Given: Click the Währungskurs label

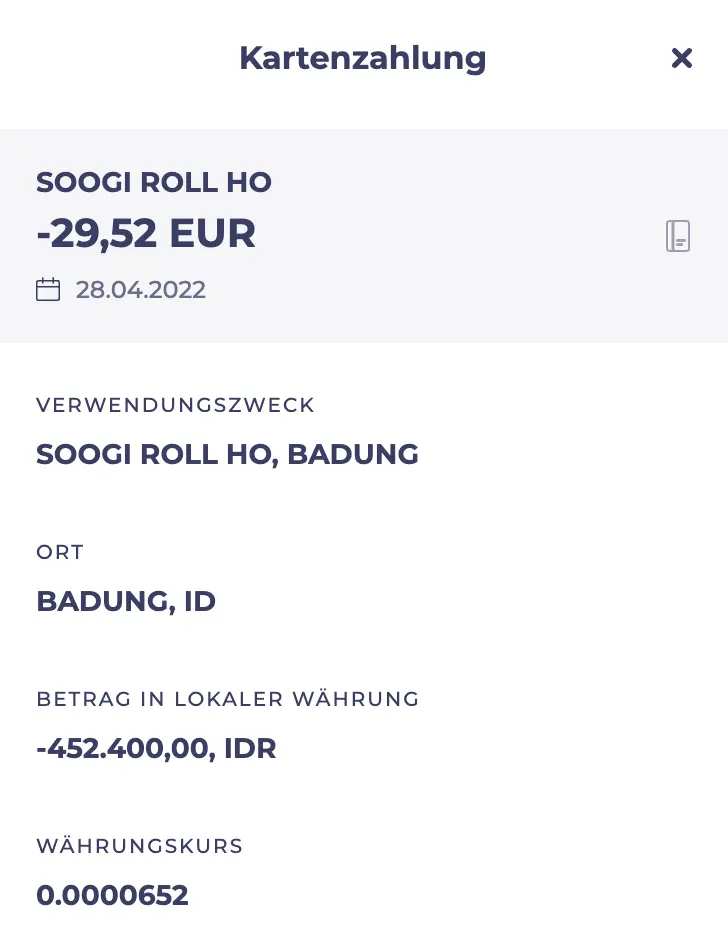Looking at the screenshot, I should 140,846.
